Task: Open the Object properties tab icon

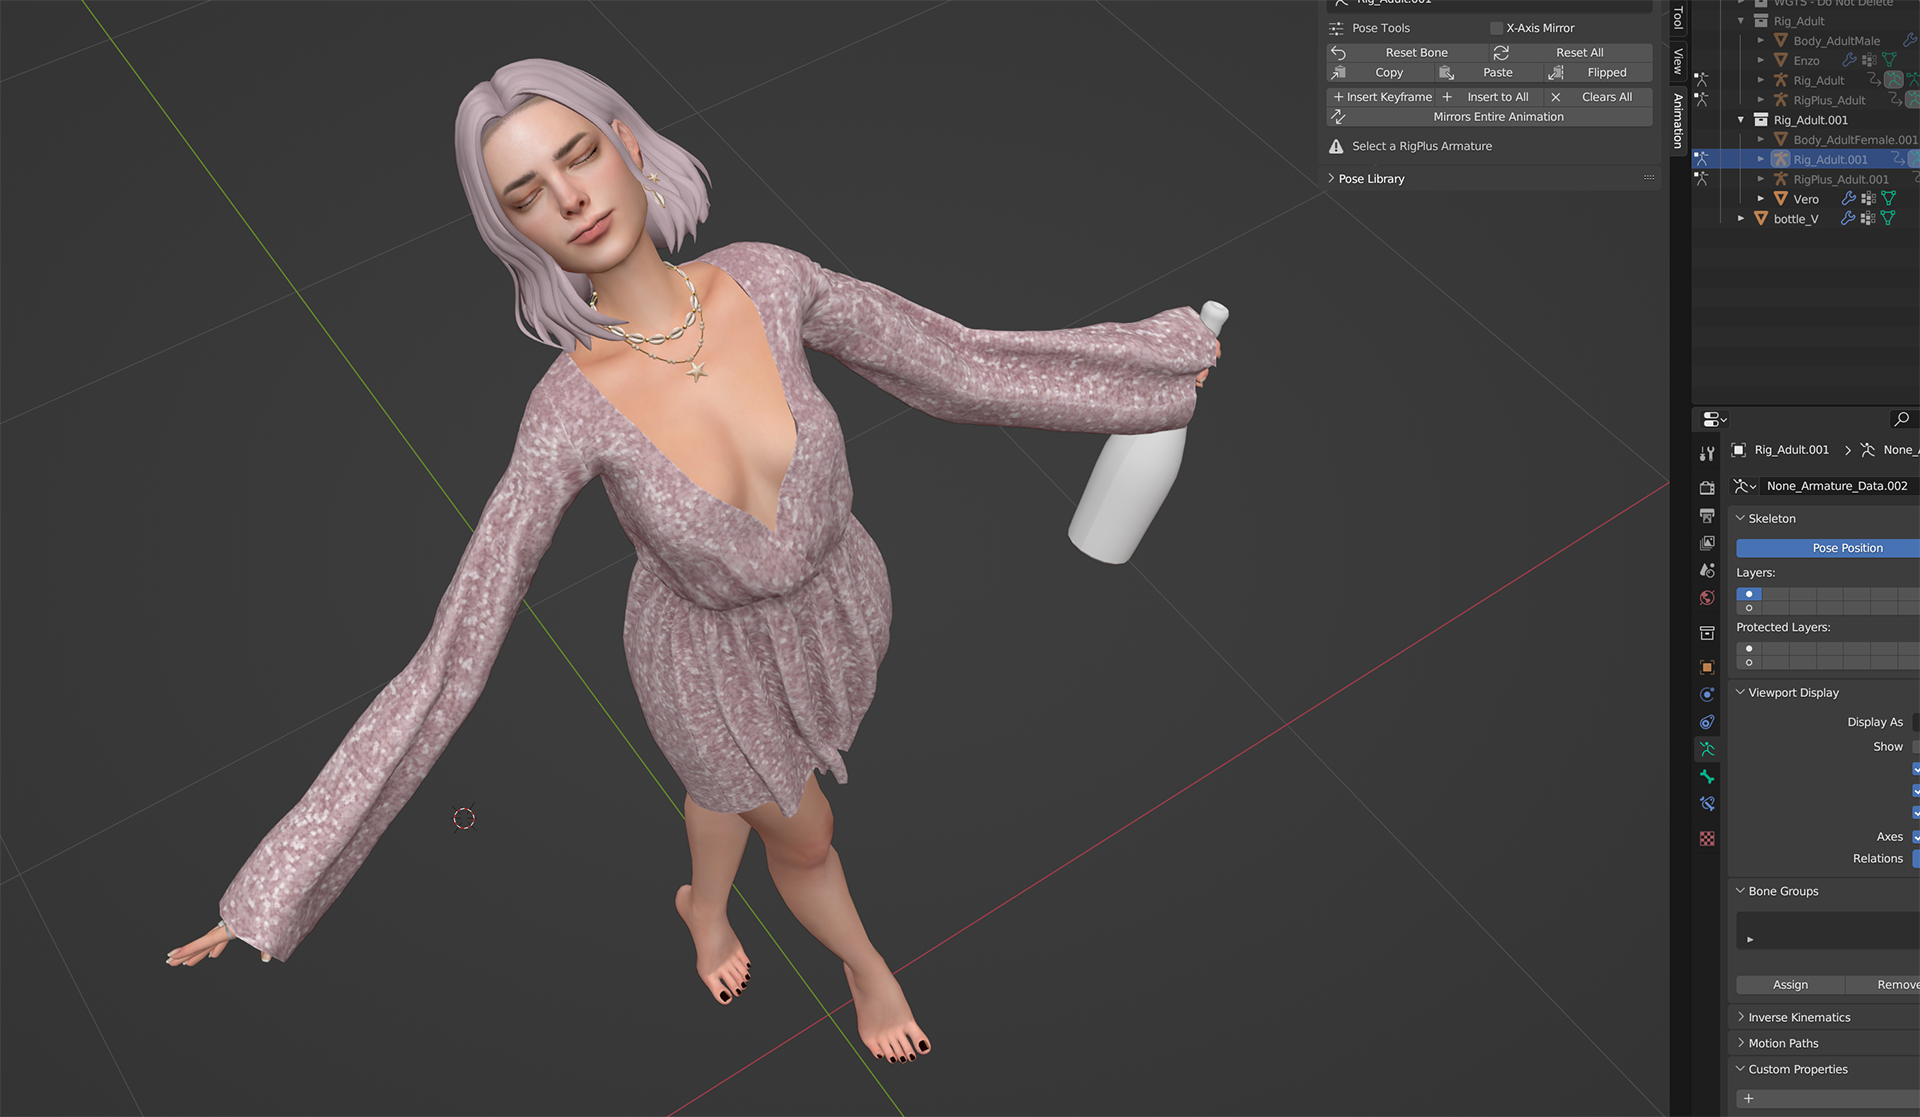Action: coord(1707,667)
